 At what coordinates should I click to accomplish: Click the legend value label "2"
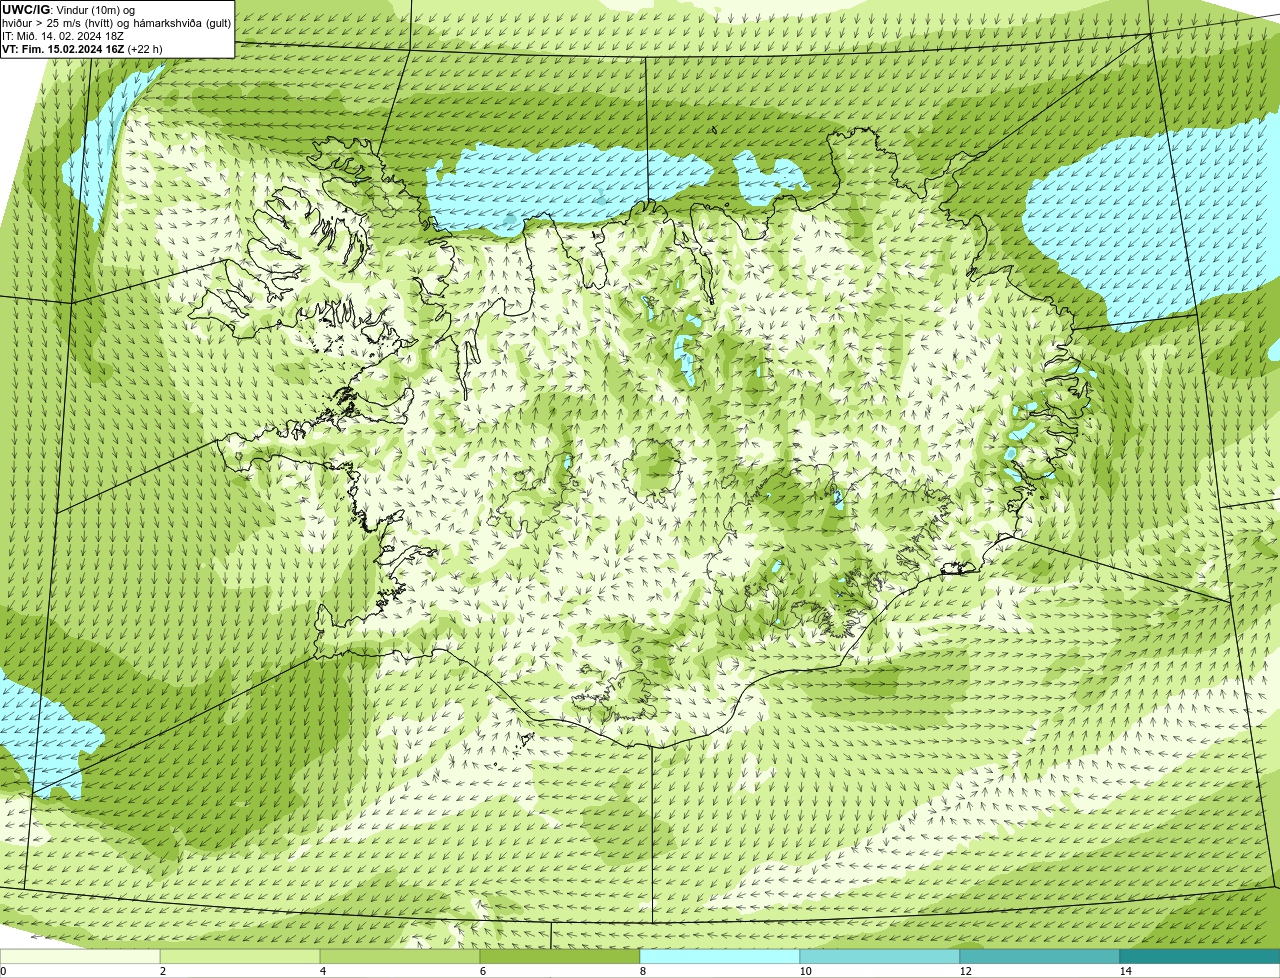162,971
